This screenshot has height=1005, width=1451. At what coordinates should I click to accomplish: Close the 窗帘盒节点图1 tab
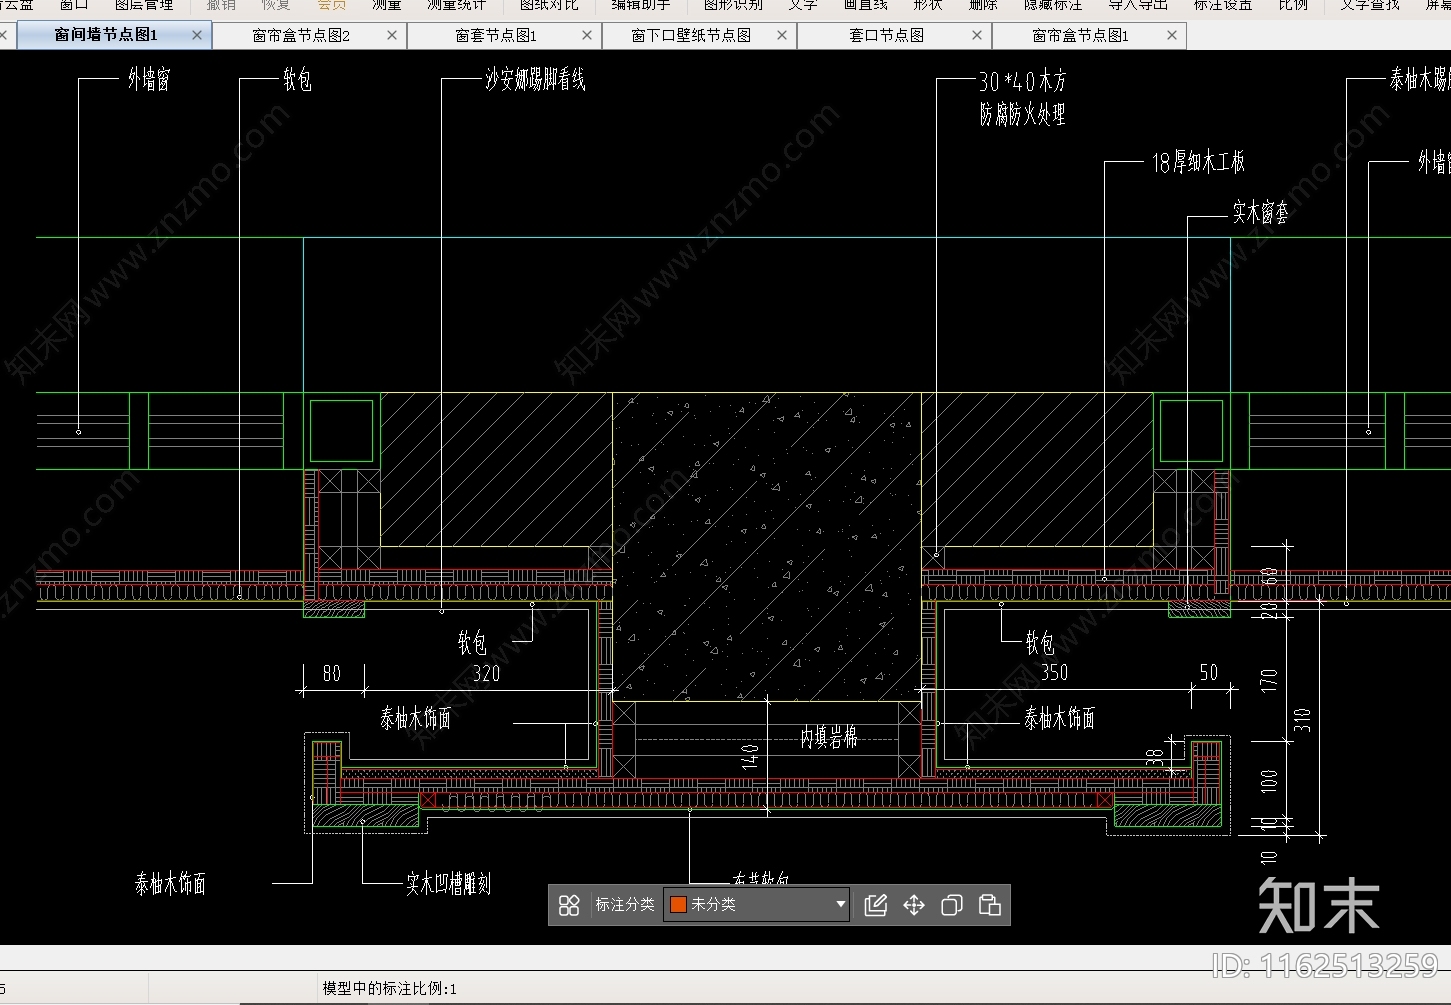[1172, 35]
